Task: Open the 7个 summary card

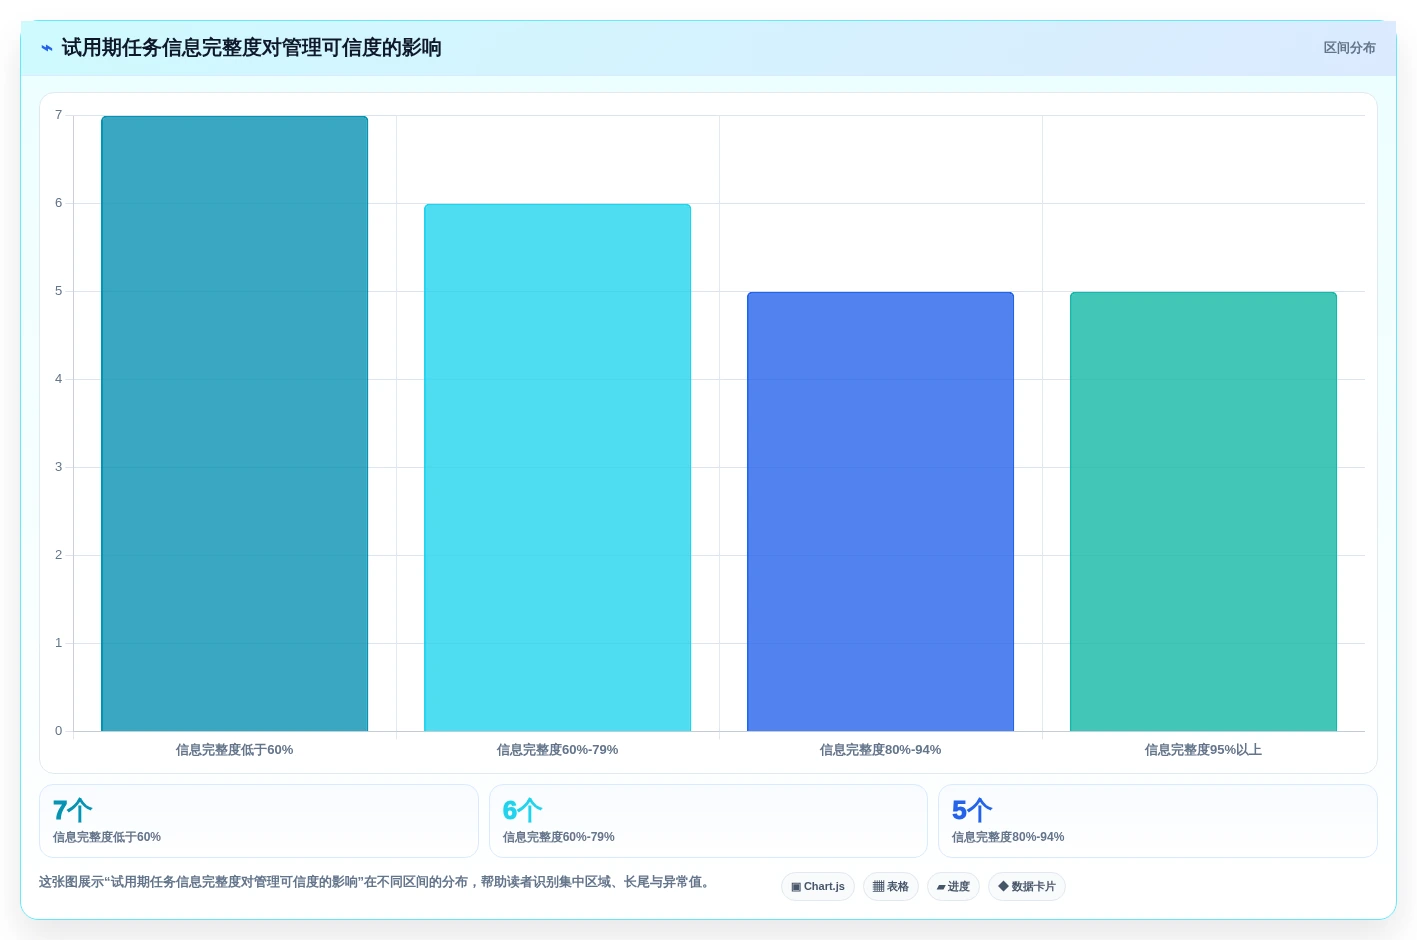Action: click(259, 821)
